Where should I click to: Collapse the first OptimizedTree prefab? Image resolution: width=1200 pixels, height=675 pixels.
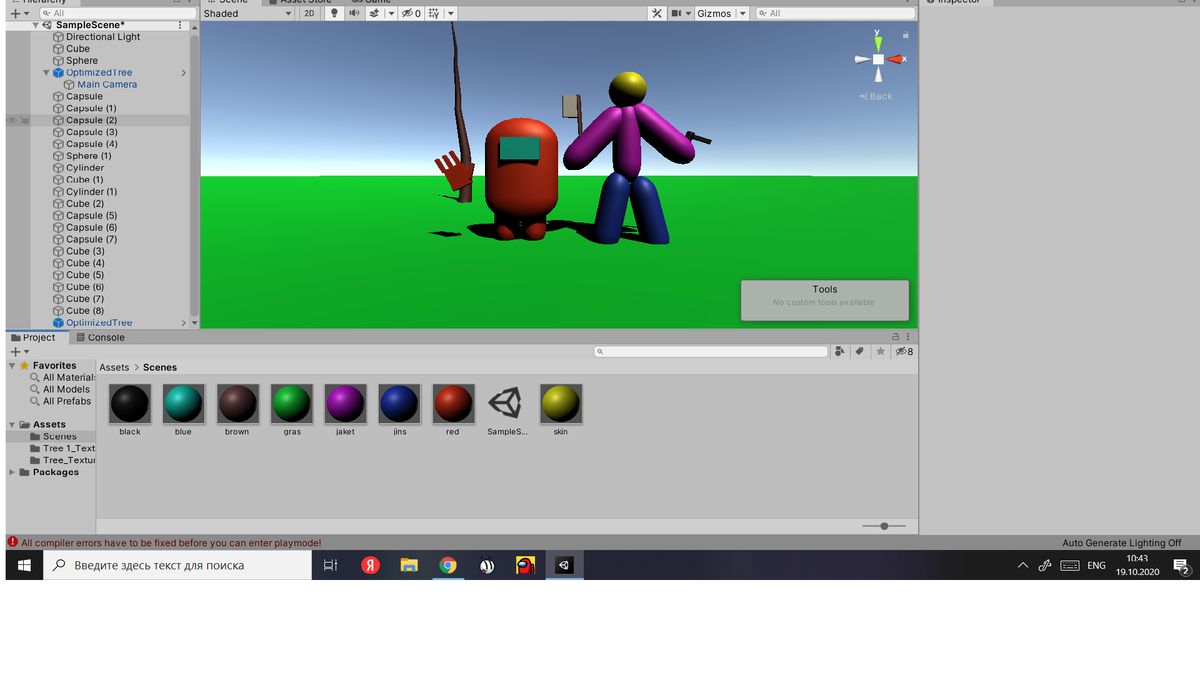pos(46,73)
